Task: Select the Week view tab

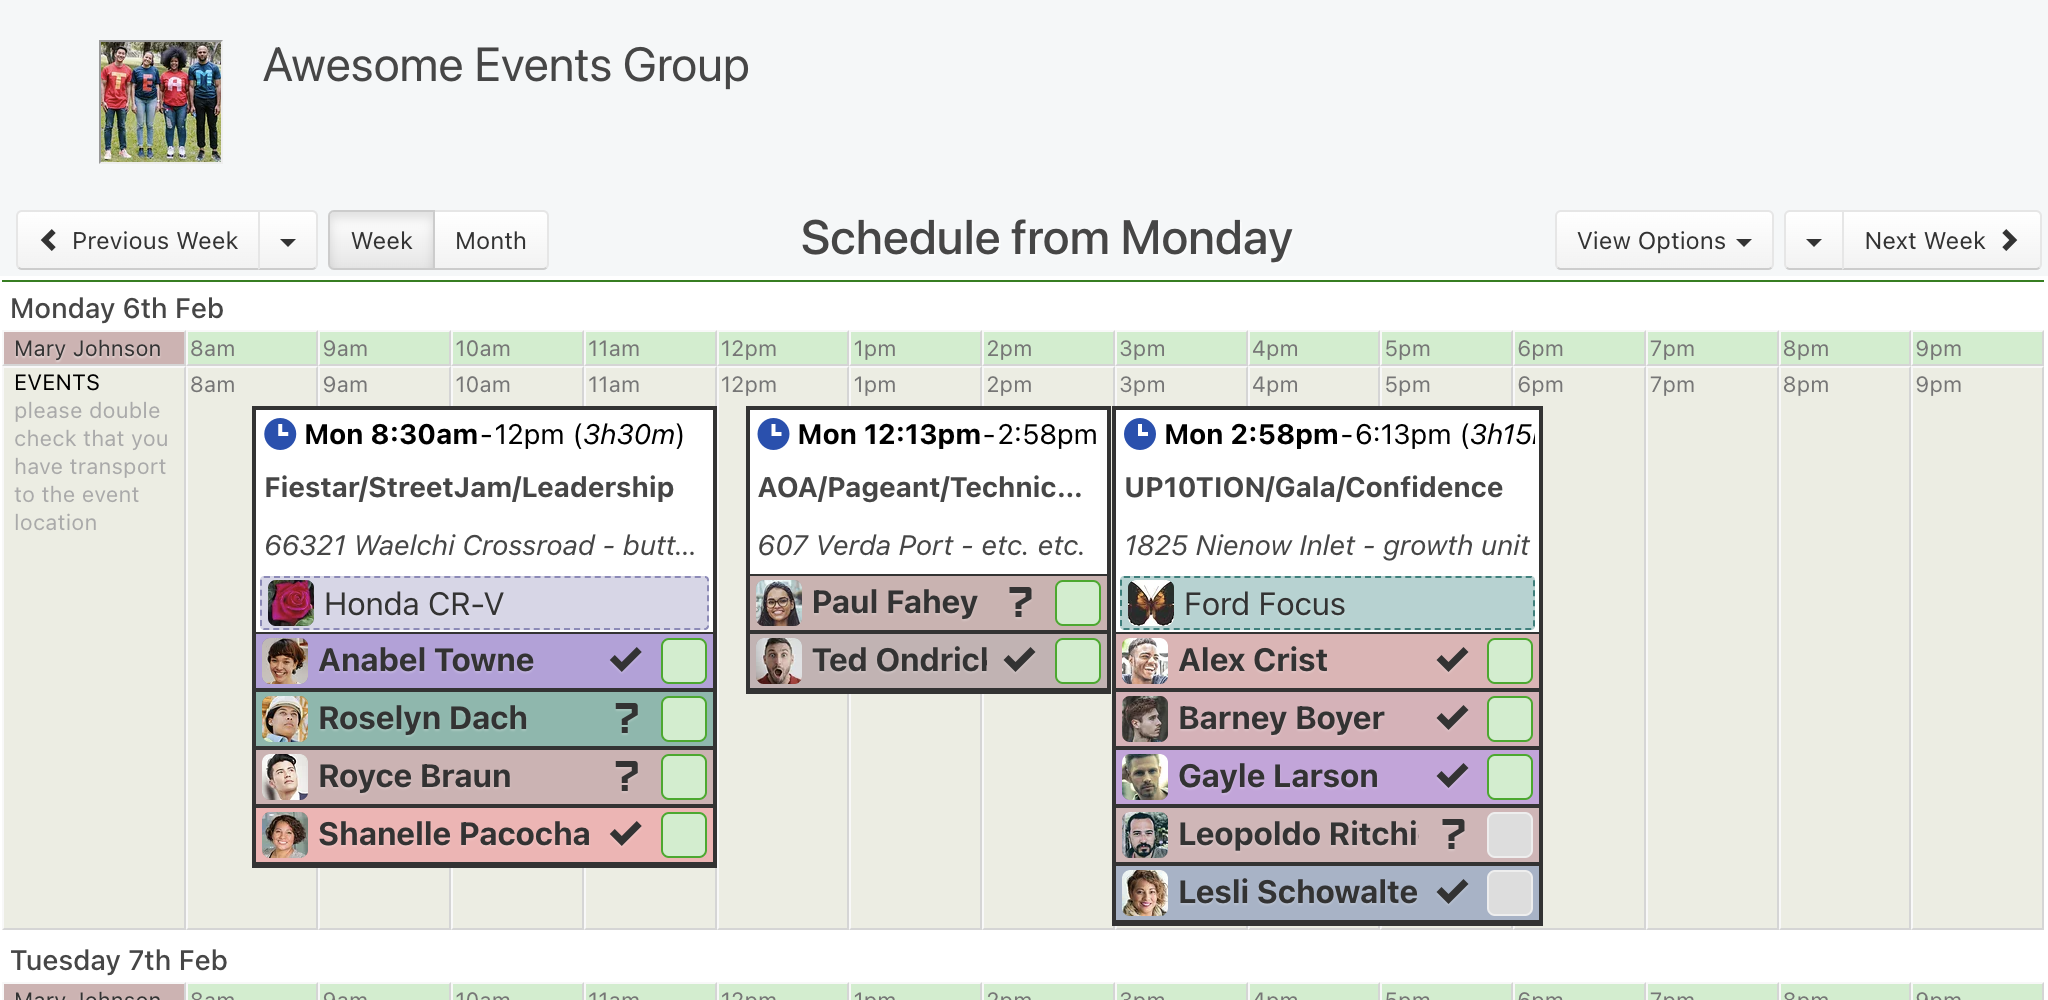Action: click(382, 241)
